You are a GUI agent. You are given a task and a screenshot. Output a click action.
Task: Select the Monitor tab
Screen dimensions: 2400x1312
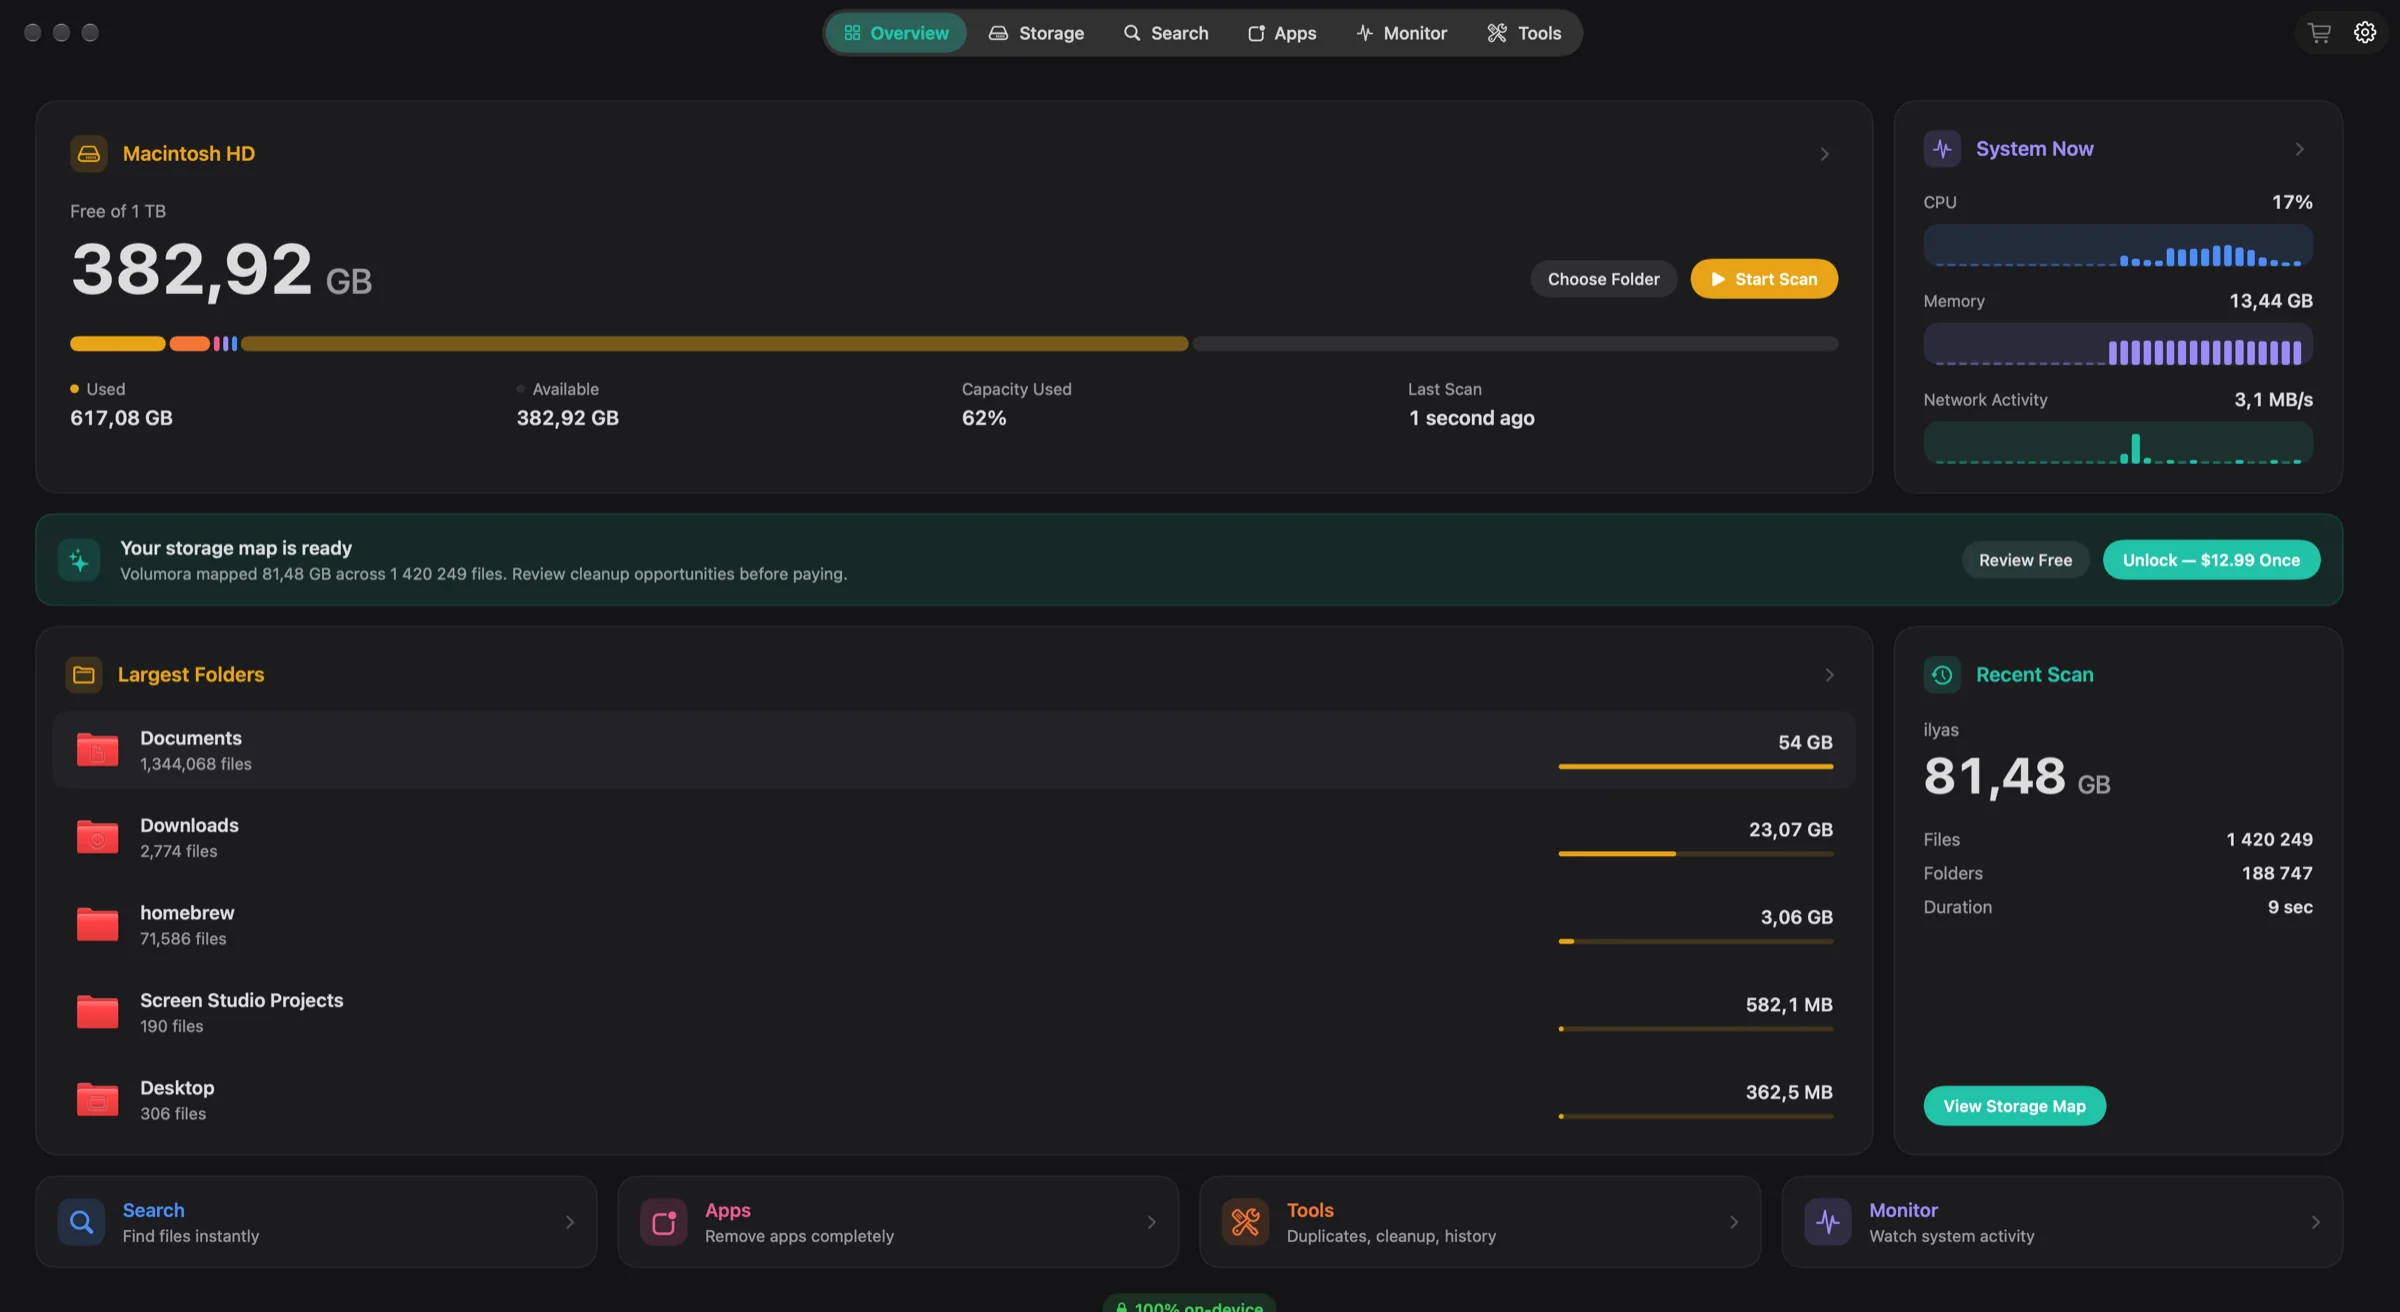(x=1402, y=33)
